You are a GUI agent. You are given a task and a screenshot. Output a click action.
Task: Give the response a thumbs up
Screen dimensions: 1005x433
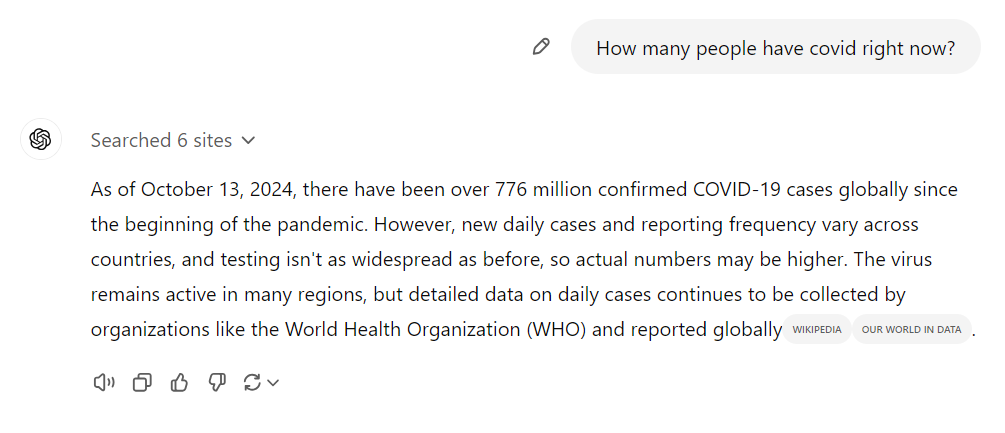tap(179, 383)
